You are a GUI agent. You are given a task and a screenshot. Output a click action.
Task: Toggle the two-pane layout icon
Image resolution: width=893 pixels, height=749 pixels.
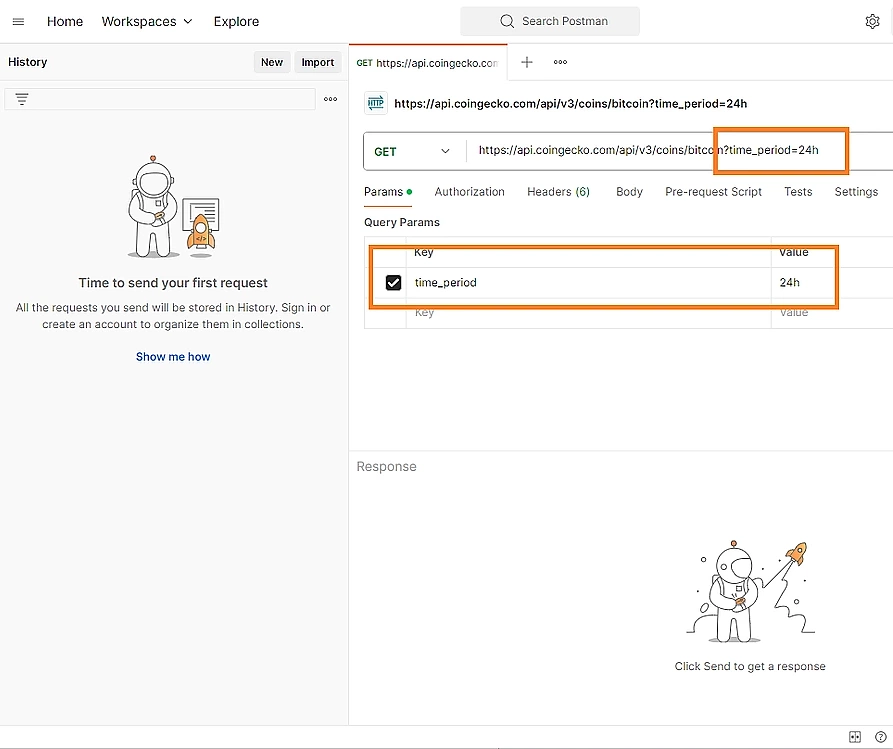point(855,737)
